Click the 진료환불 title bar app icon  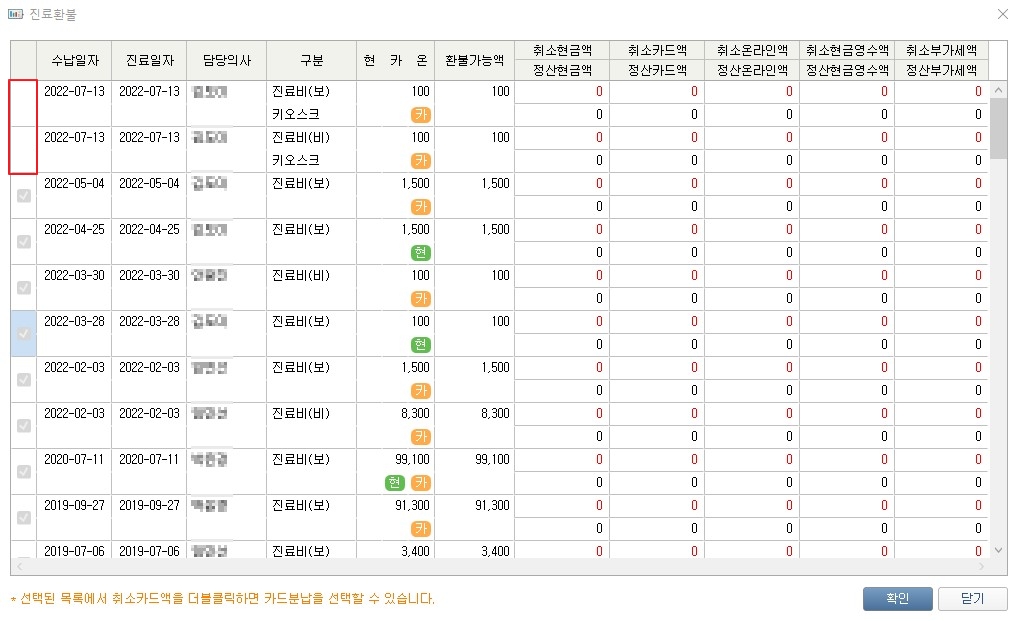[16, 15]
